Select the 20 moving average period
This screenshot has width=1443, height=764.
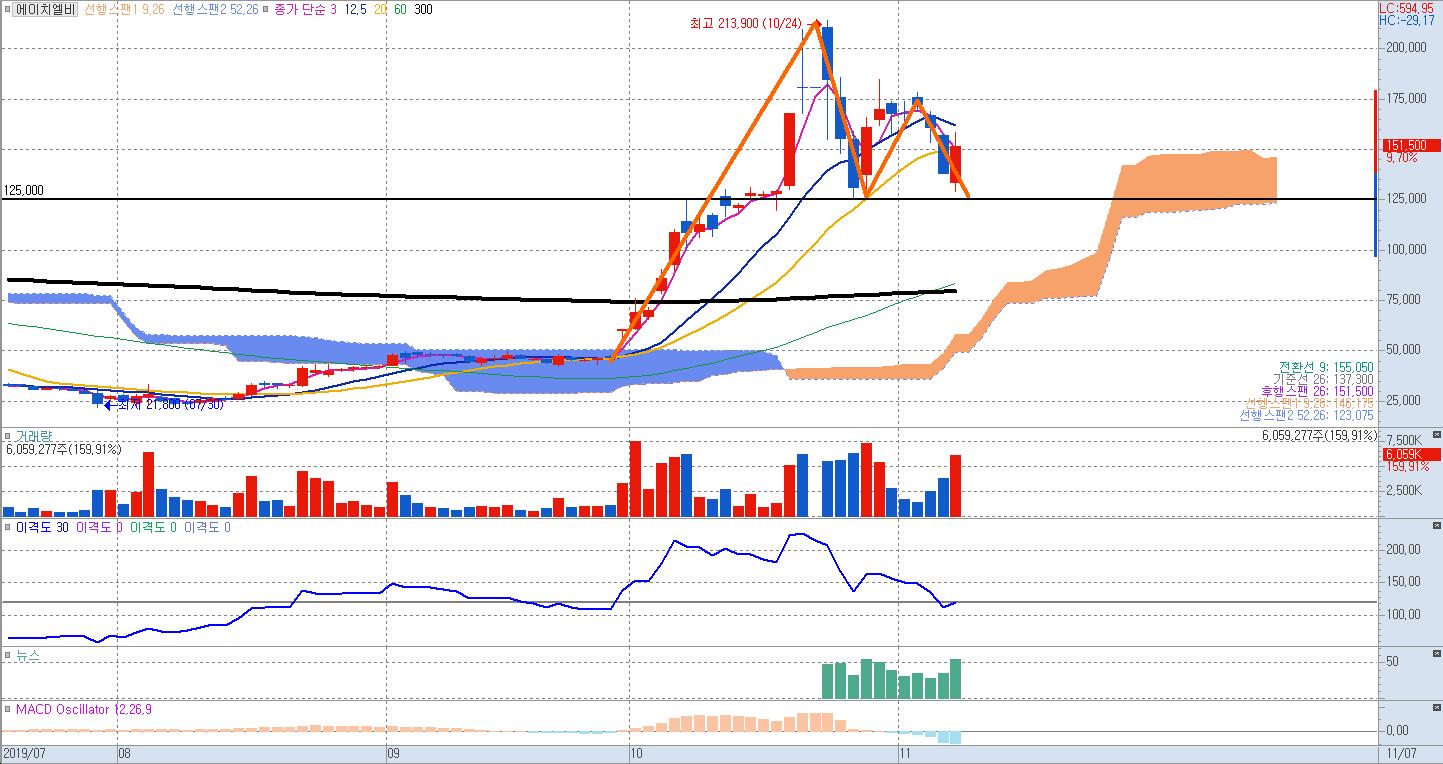point(380,9)
